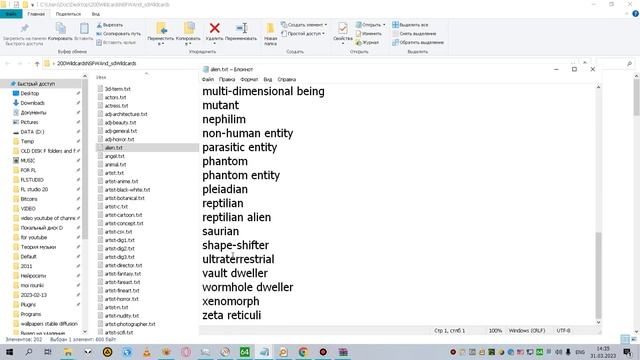The image size is (640, 360).
Task: Click the line 'shape-shifter' in Notepad
Action: 236,245
